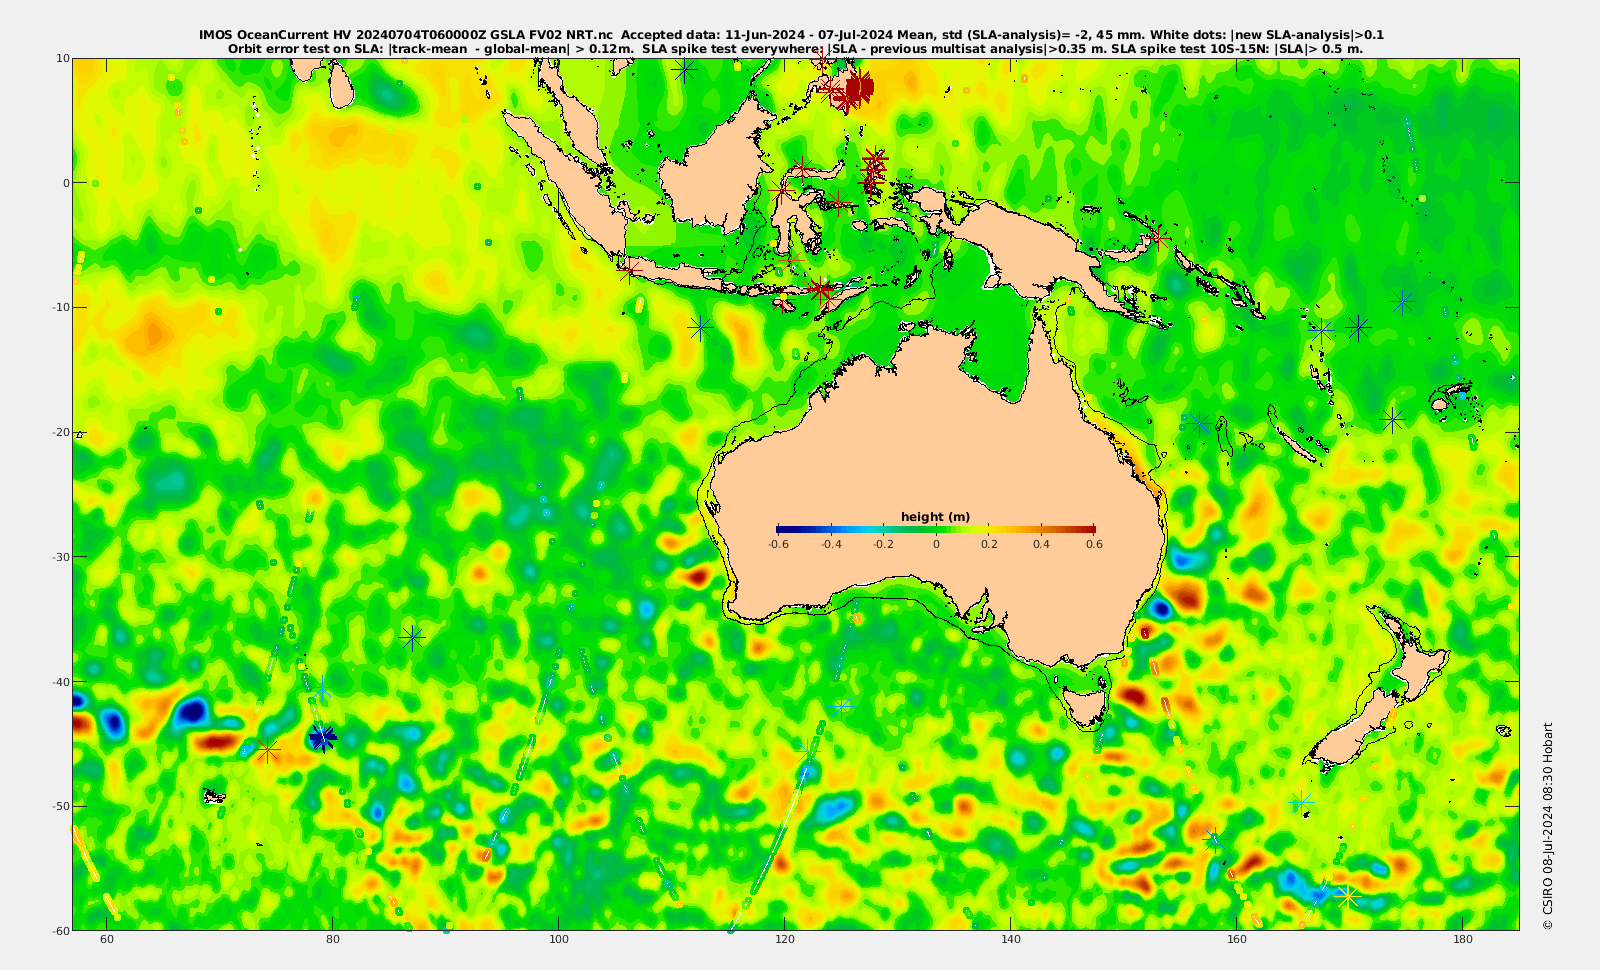
Task: Click latitude axis label "-30"
Action: point(59,557)
